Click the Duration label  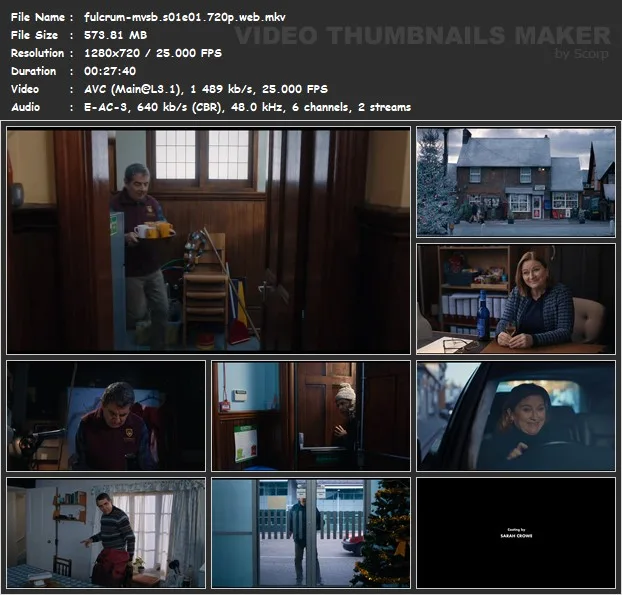pyautogui.click(x=33, y=71)
